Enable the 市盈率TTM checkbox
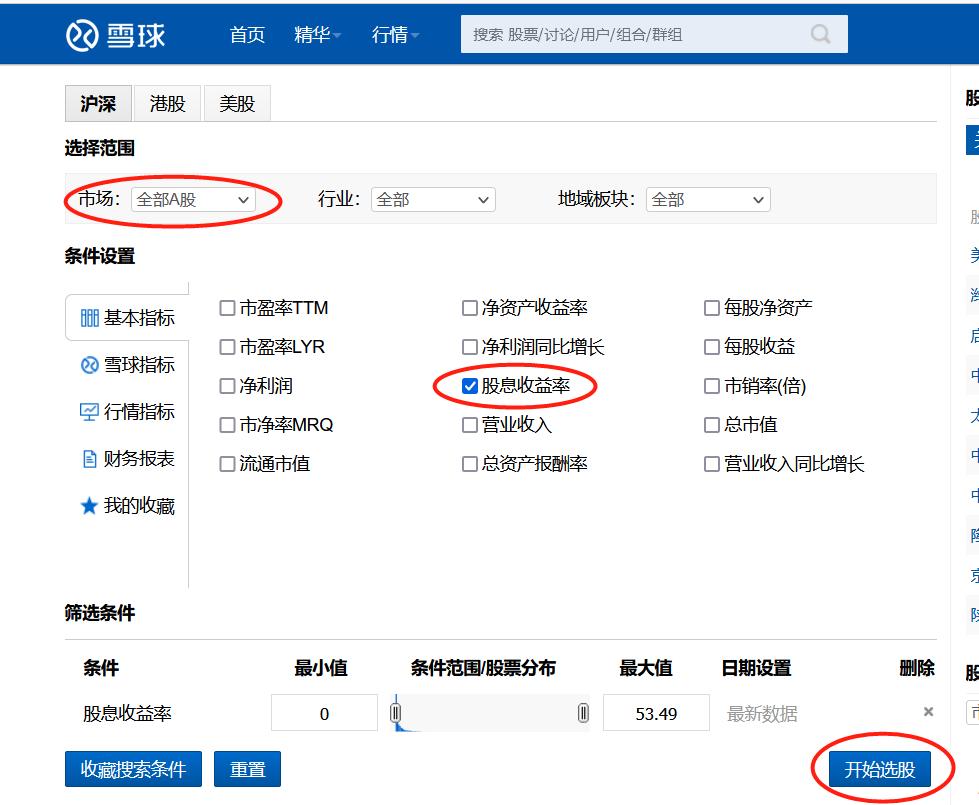979x805 pixels. (227, 308)
